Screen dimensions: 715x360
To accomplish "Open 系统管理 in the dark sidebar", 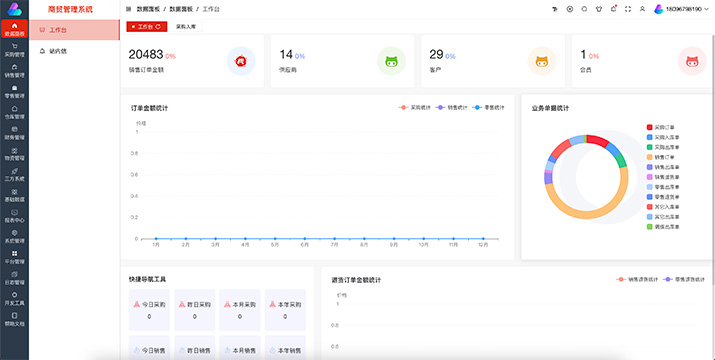I will pyautogui.click(x=15, y=236).
